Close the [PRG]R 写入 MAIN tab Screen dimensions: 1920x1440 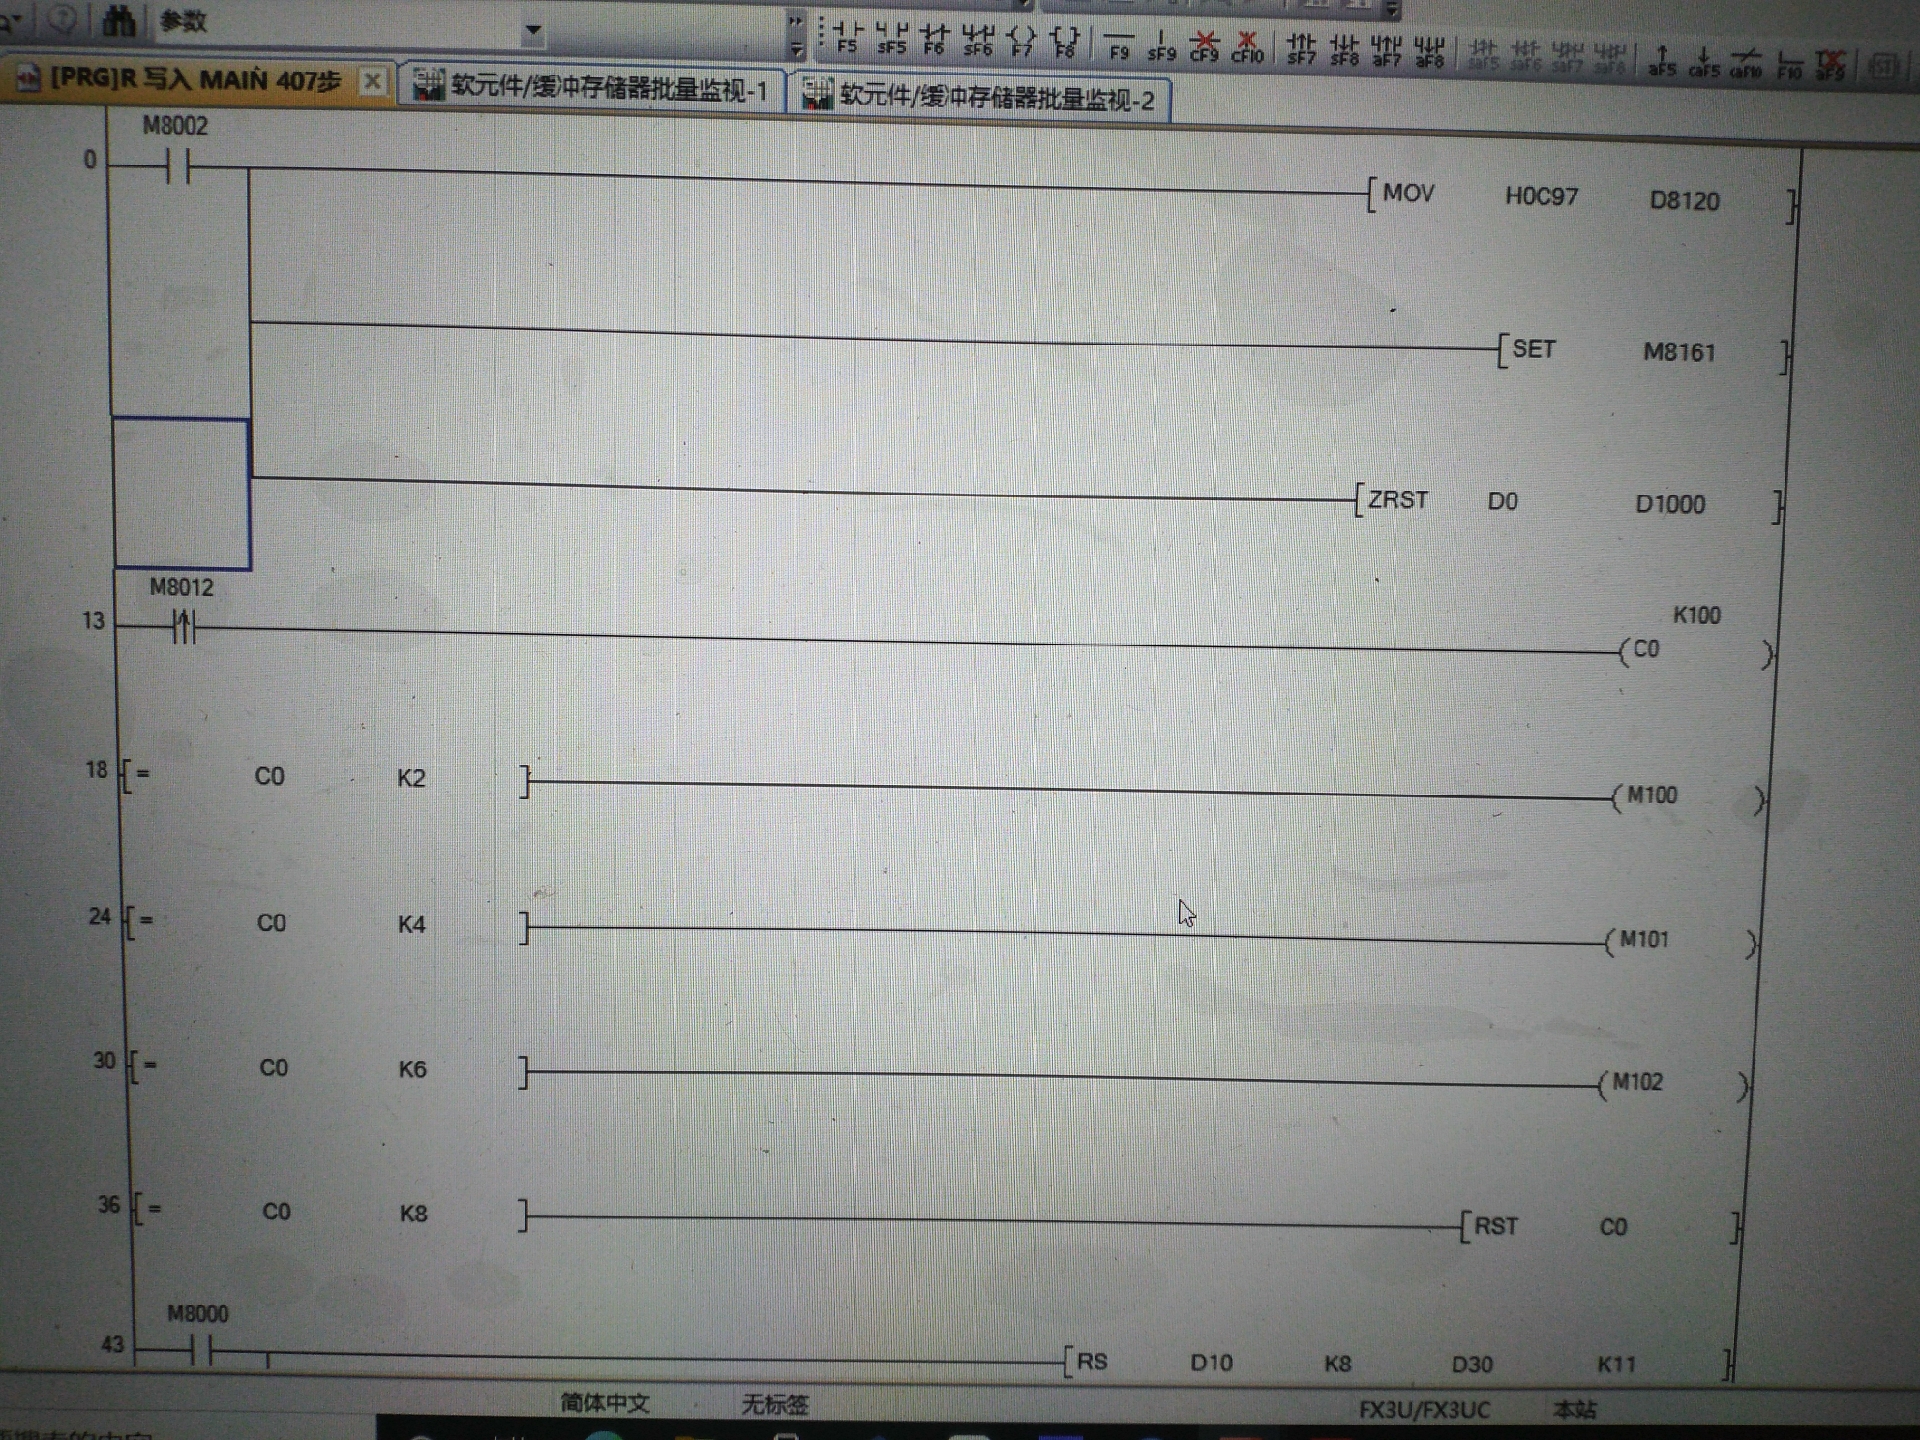tap(371, 81)
